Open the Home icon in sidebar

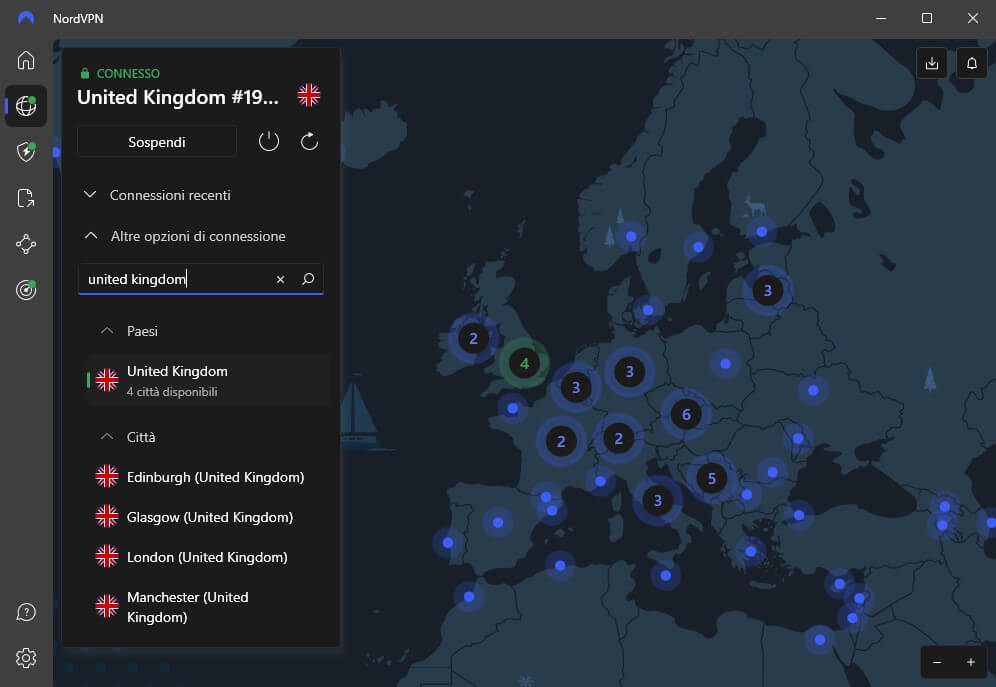[x=26, y=60]
